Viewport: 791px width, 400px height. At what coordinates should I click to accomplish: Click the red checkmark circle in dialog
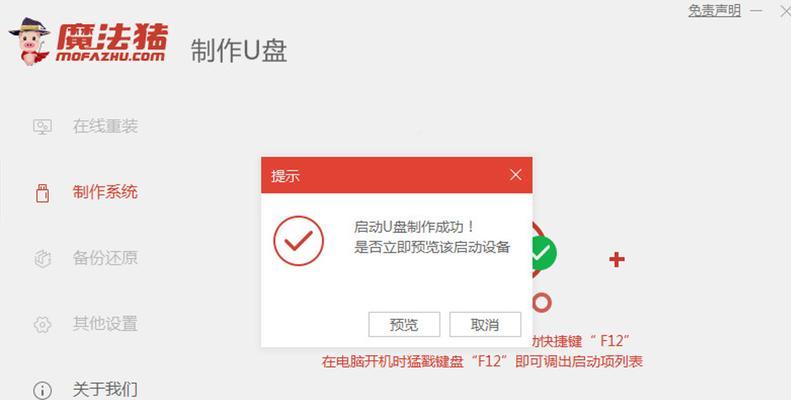[299, 241]
